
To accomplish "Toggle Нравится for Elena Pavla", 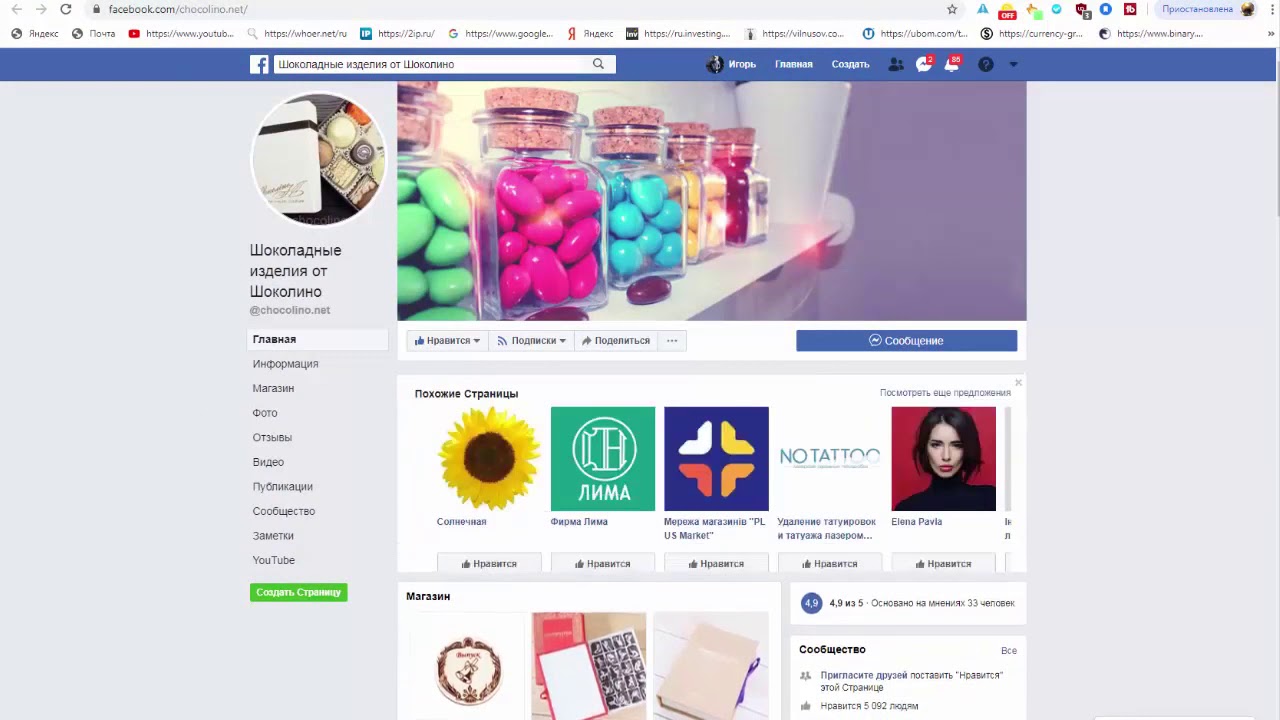I will (x=943, y=563).
